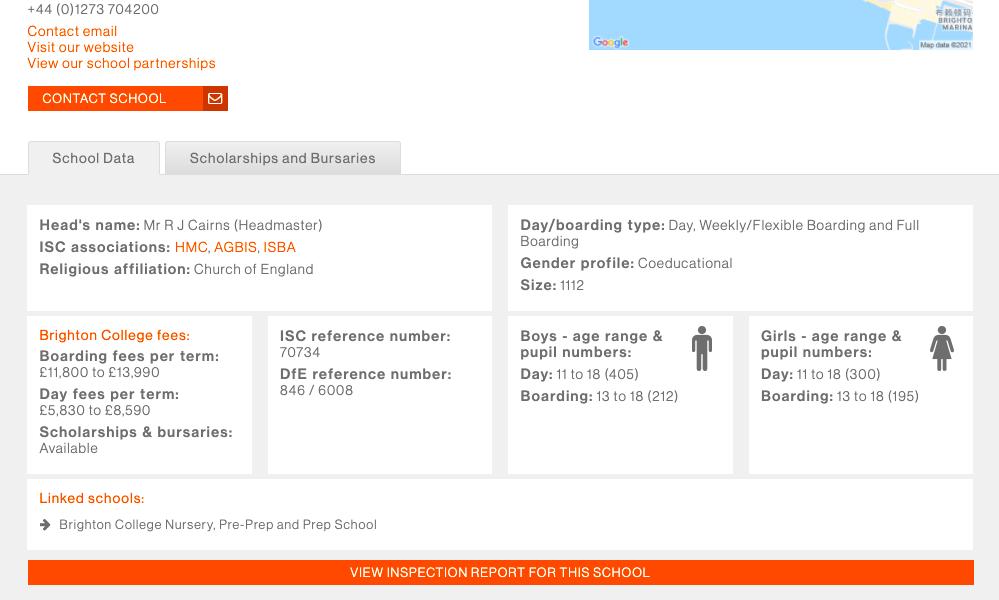Open the AGBIS association link
The image size is (999, 600).
[235, 247]
